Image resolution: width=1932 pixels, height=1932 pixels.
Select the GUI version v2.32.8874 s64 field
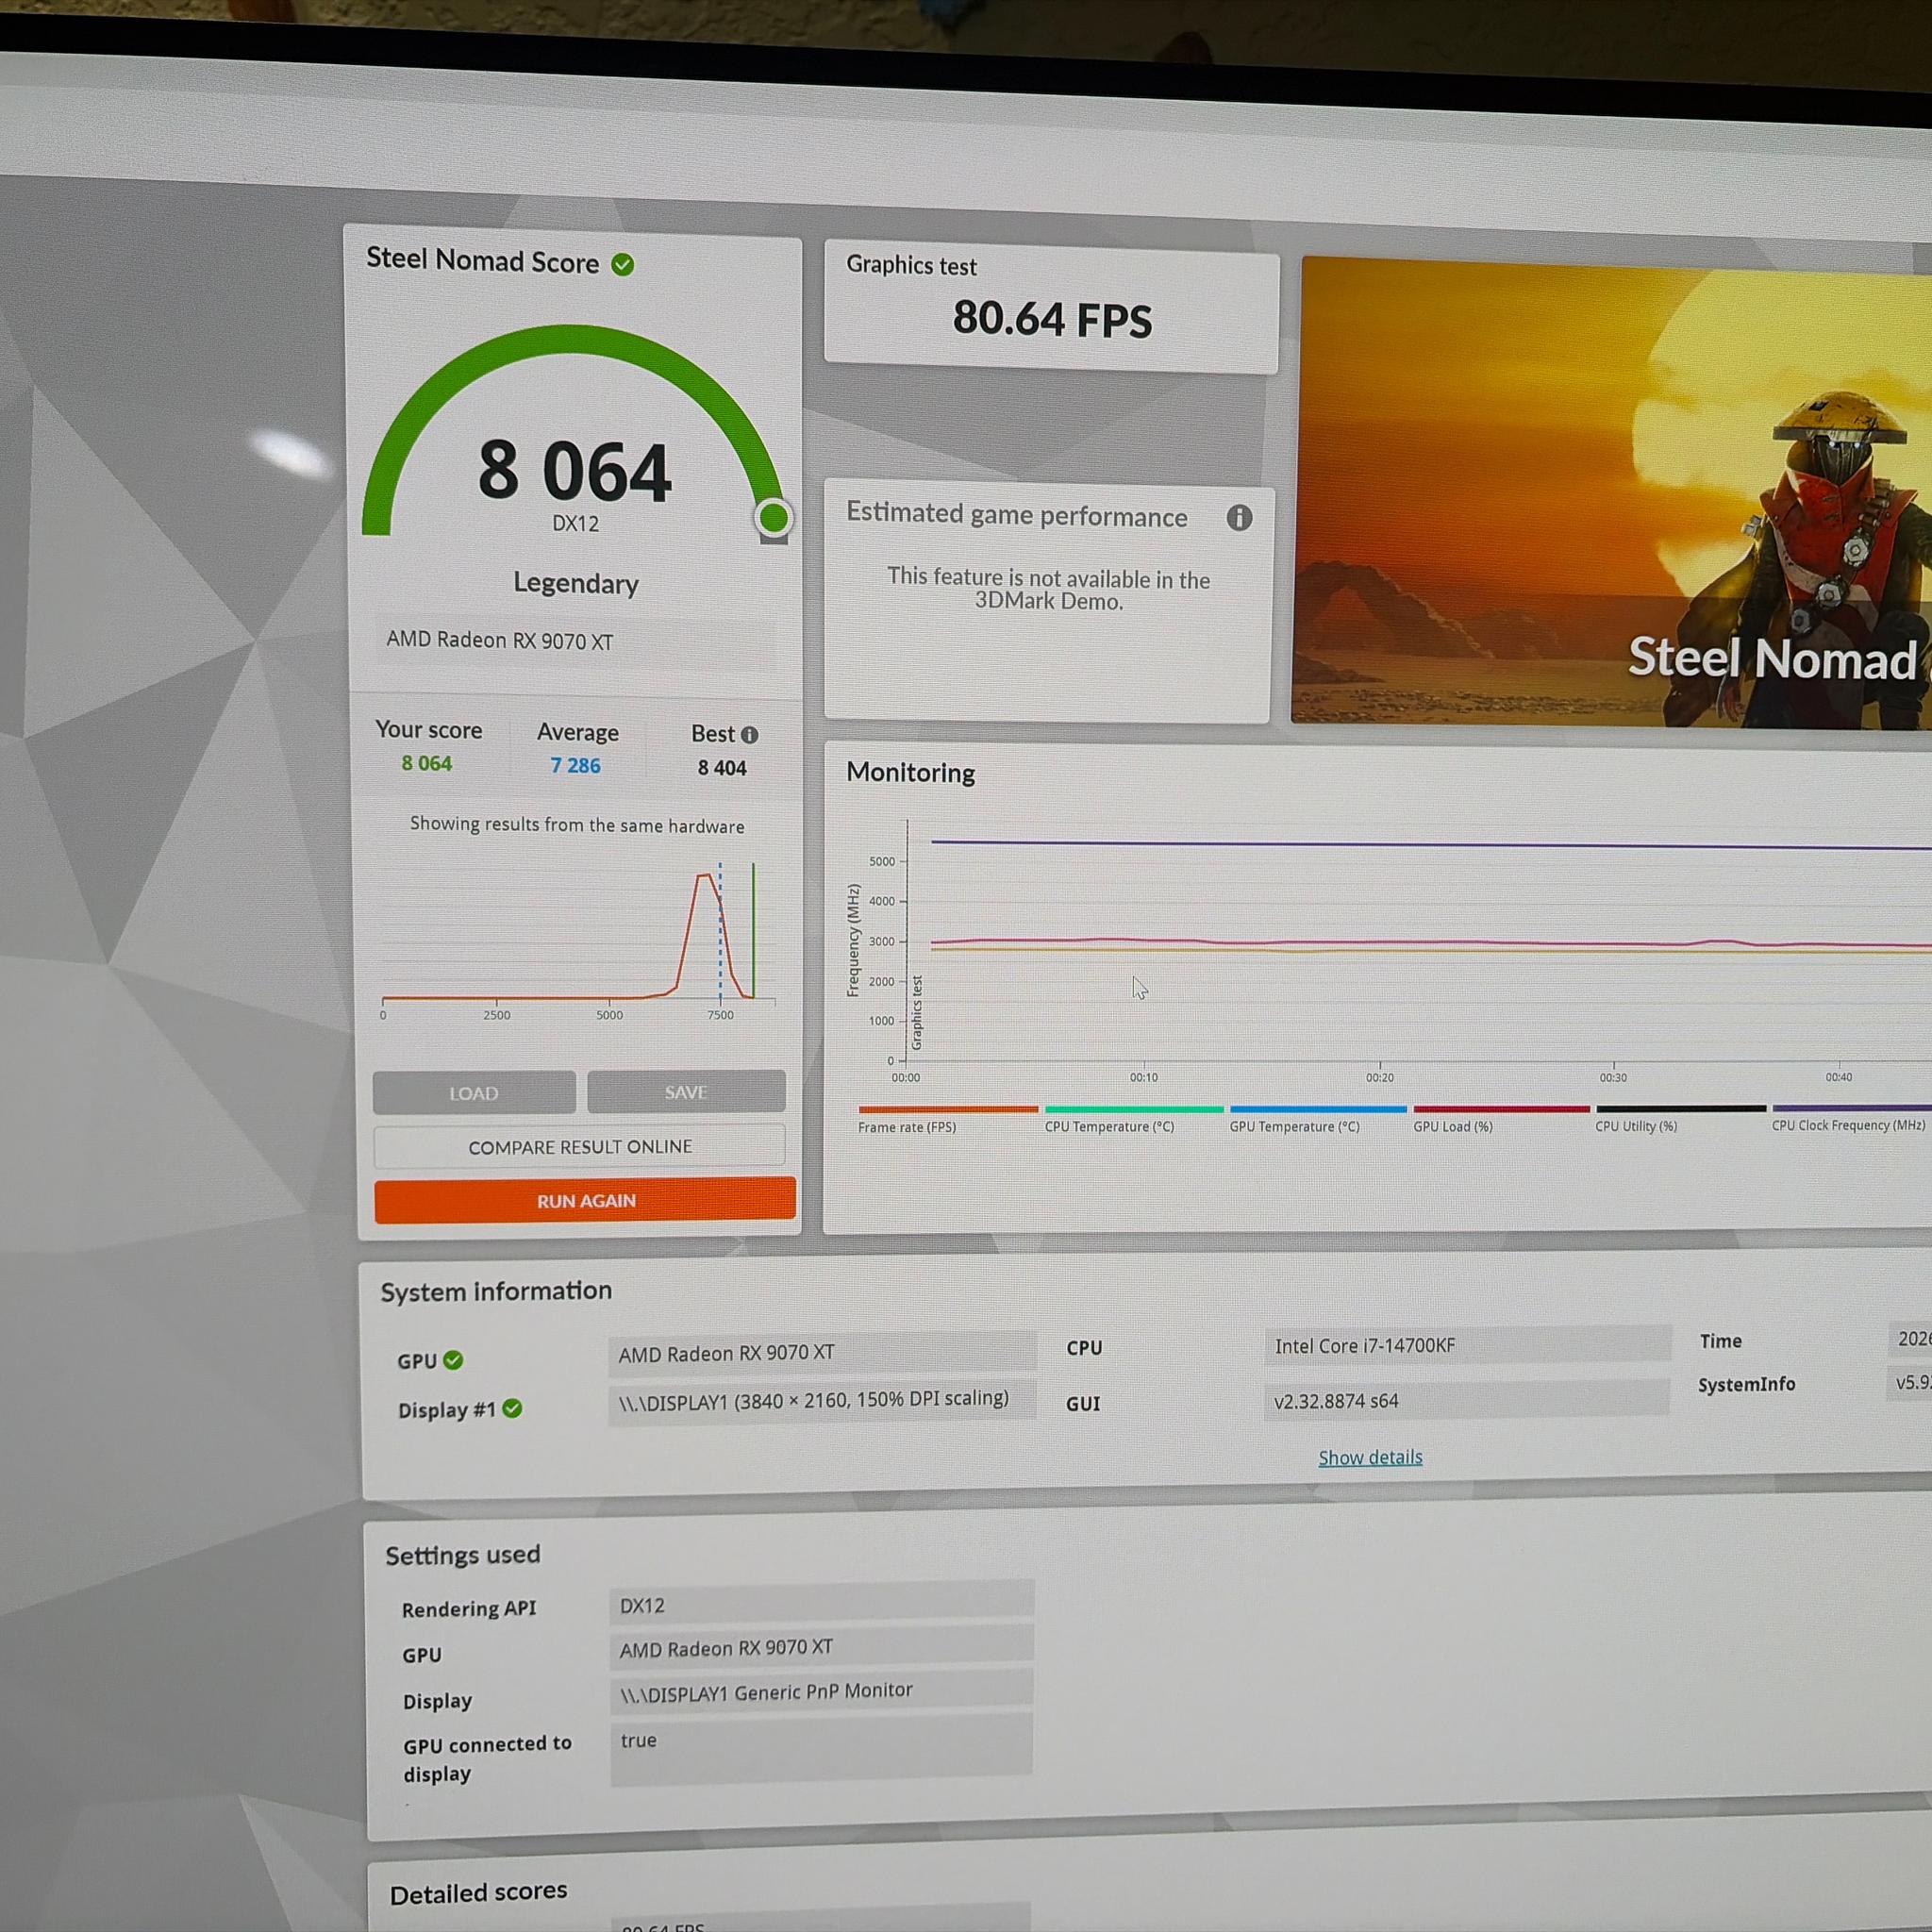(x=1466, y=1400)
